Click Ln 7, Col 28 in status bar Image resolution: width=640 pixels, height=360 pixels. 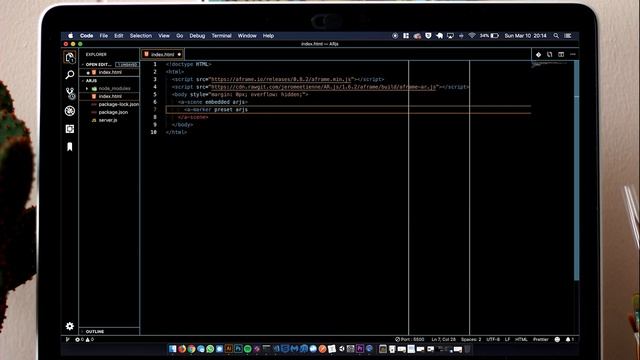coord(443,339)
